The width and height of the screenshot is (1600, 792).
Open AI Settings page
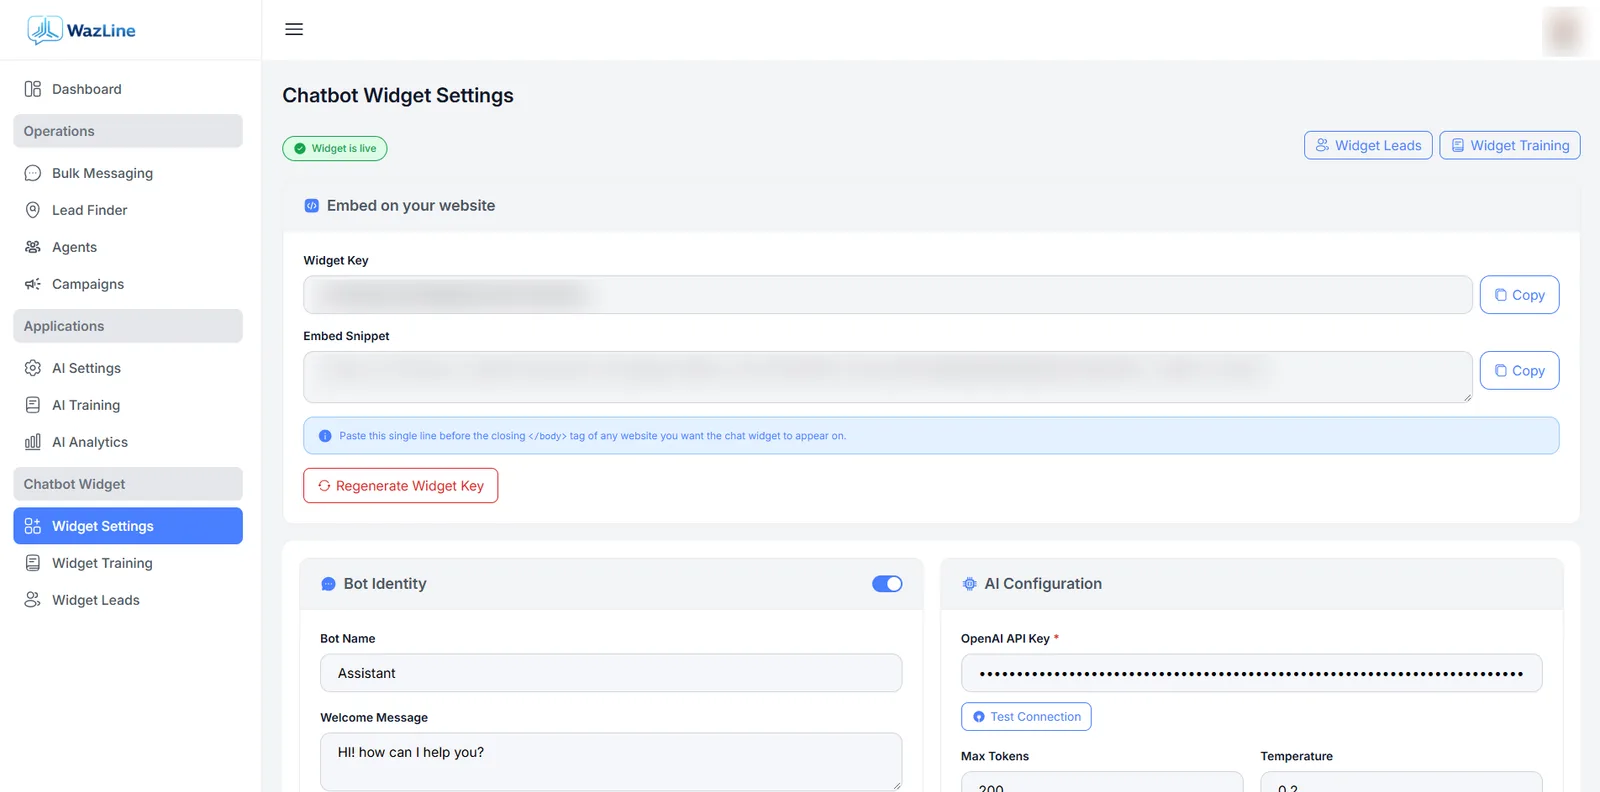click(x=128, y=368)
